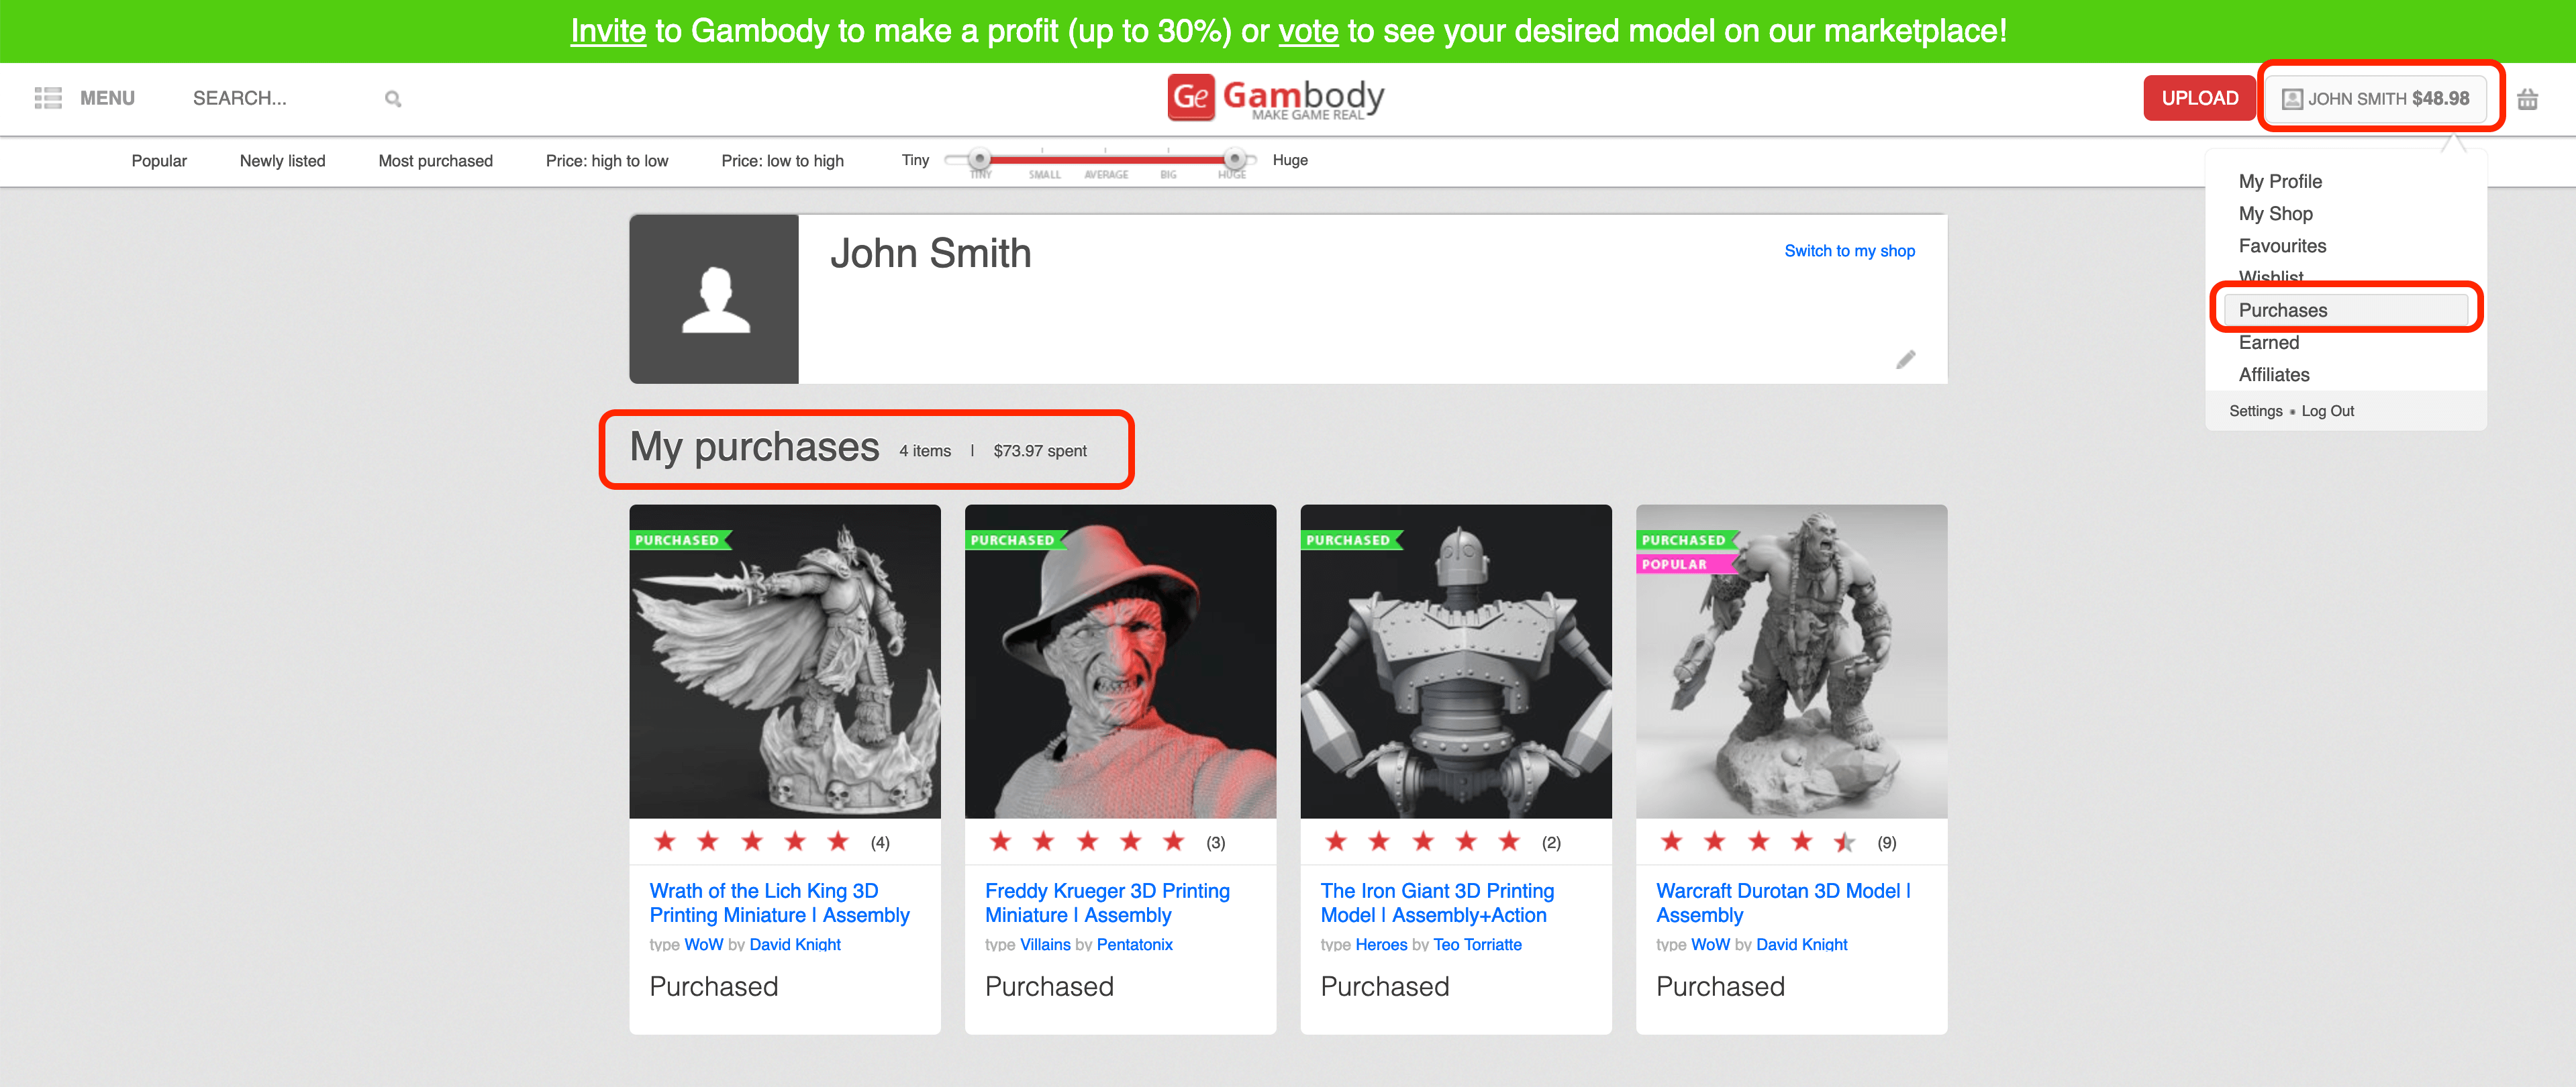Open John Smith account dropdown
Image resolution: width=2576 pixels, height=1087 pixels.
click(x=2376, y=99)
